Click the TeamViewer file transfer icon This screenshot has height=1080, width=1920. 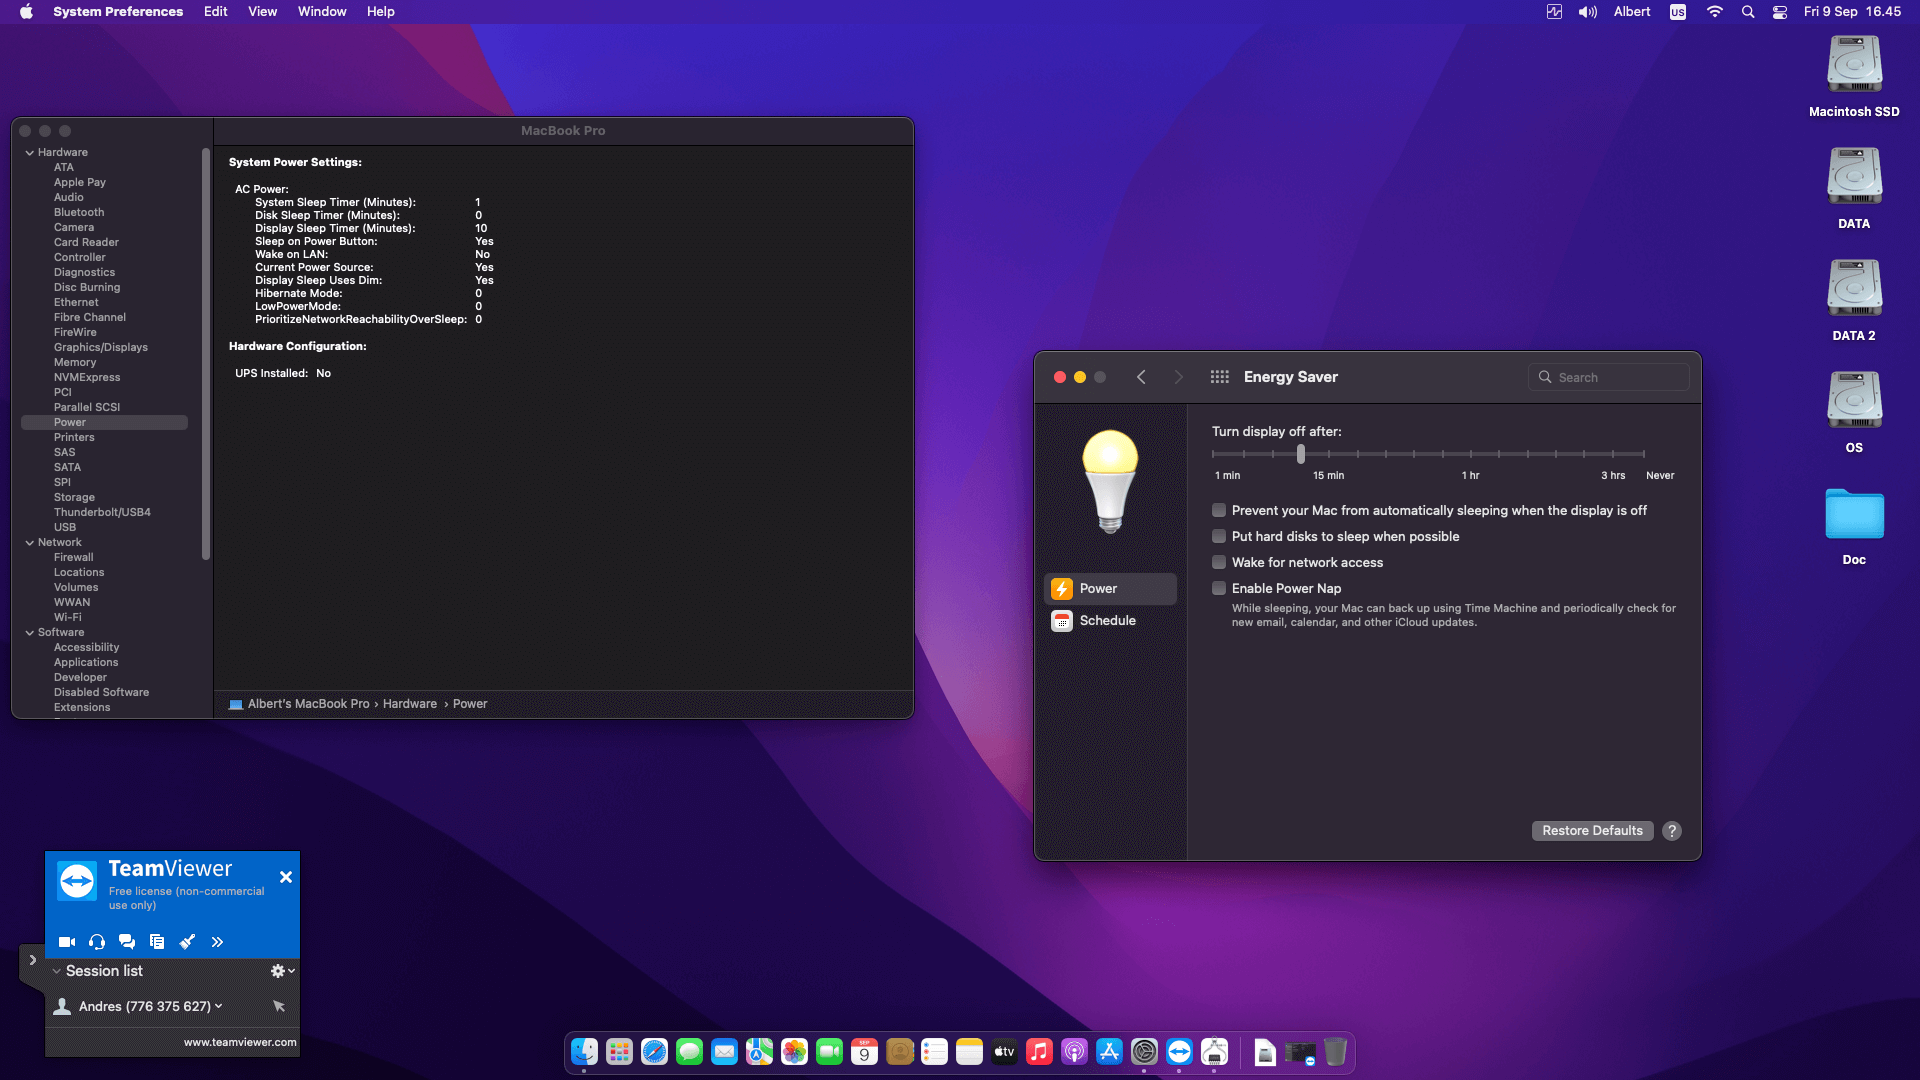point(157,942)
